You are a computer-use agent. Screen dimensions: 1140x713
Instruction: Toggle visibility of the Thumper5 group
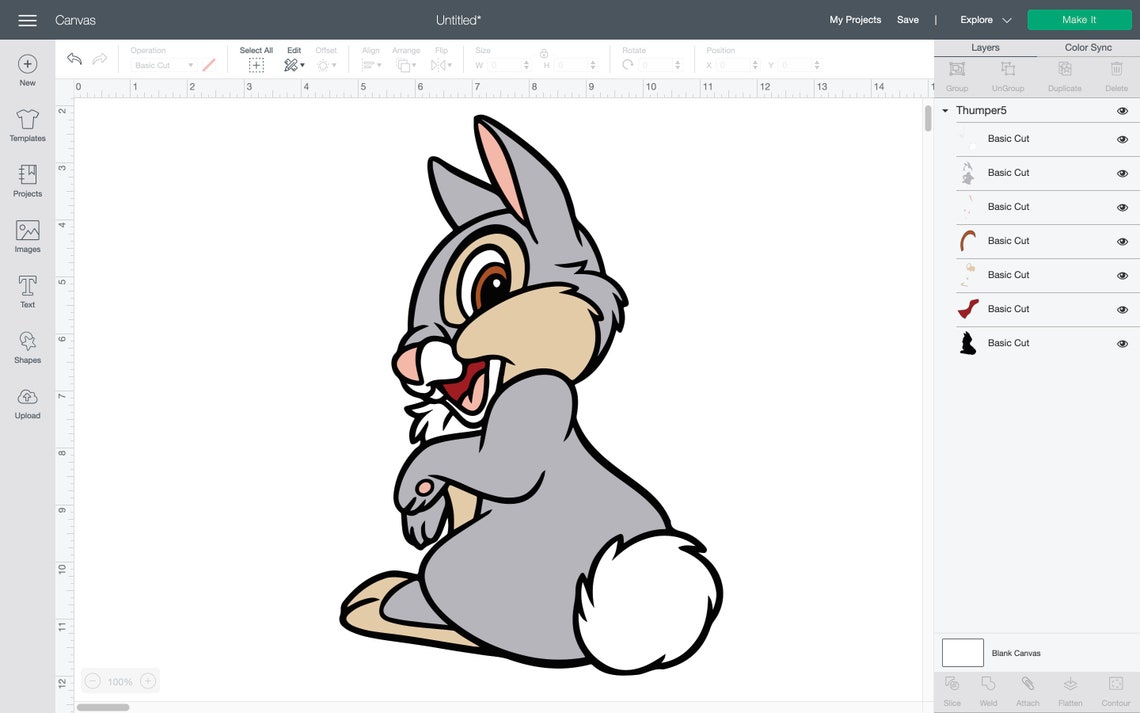[x=1121, y=110]
